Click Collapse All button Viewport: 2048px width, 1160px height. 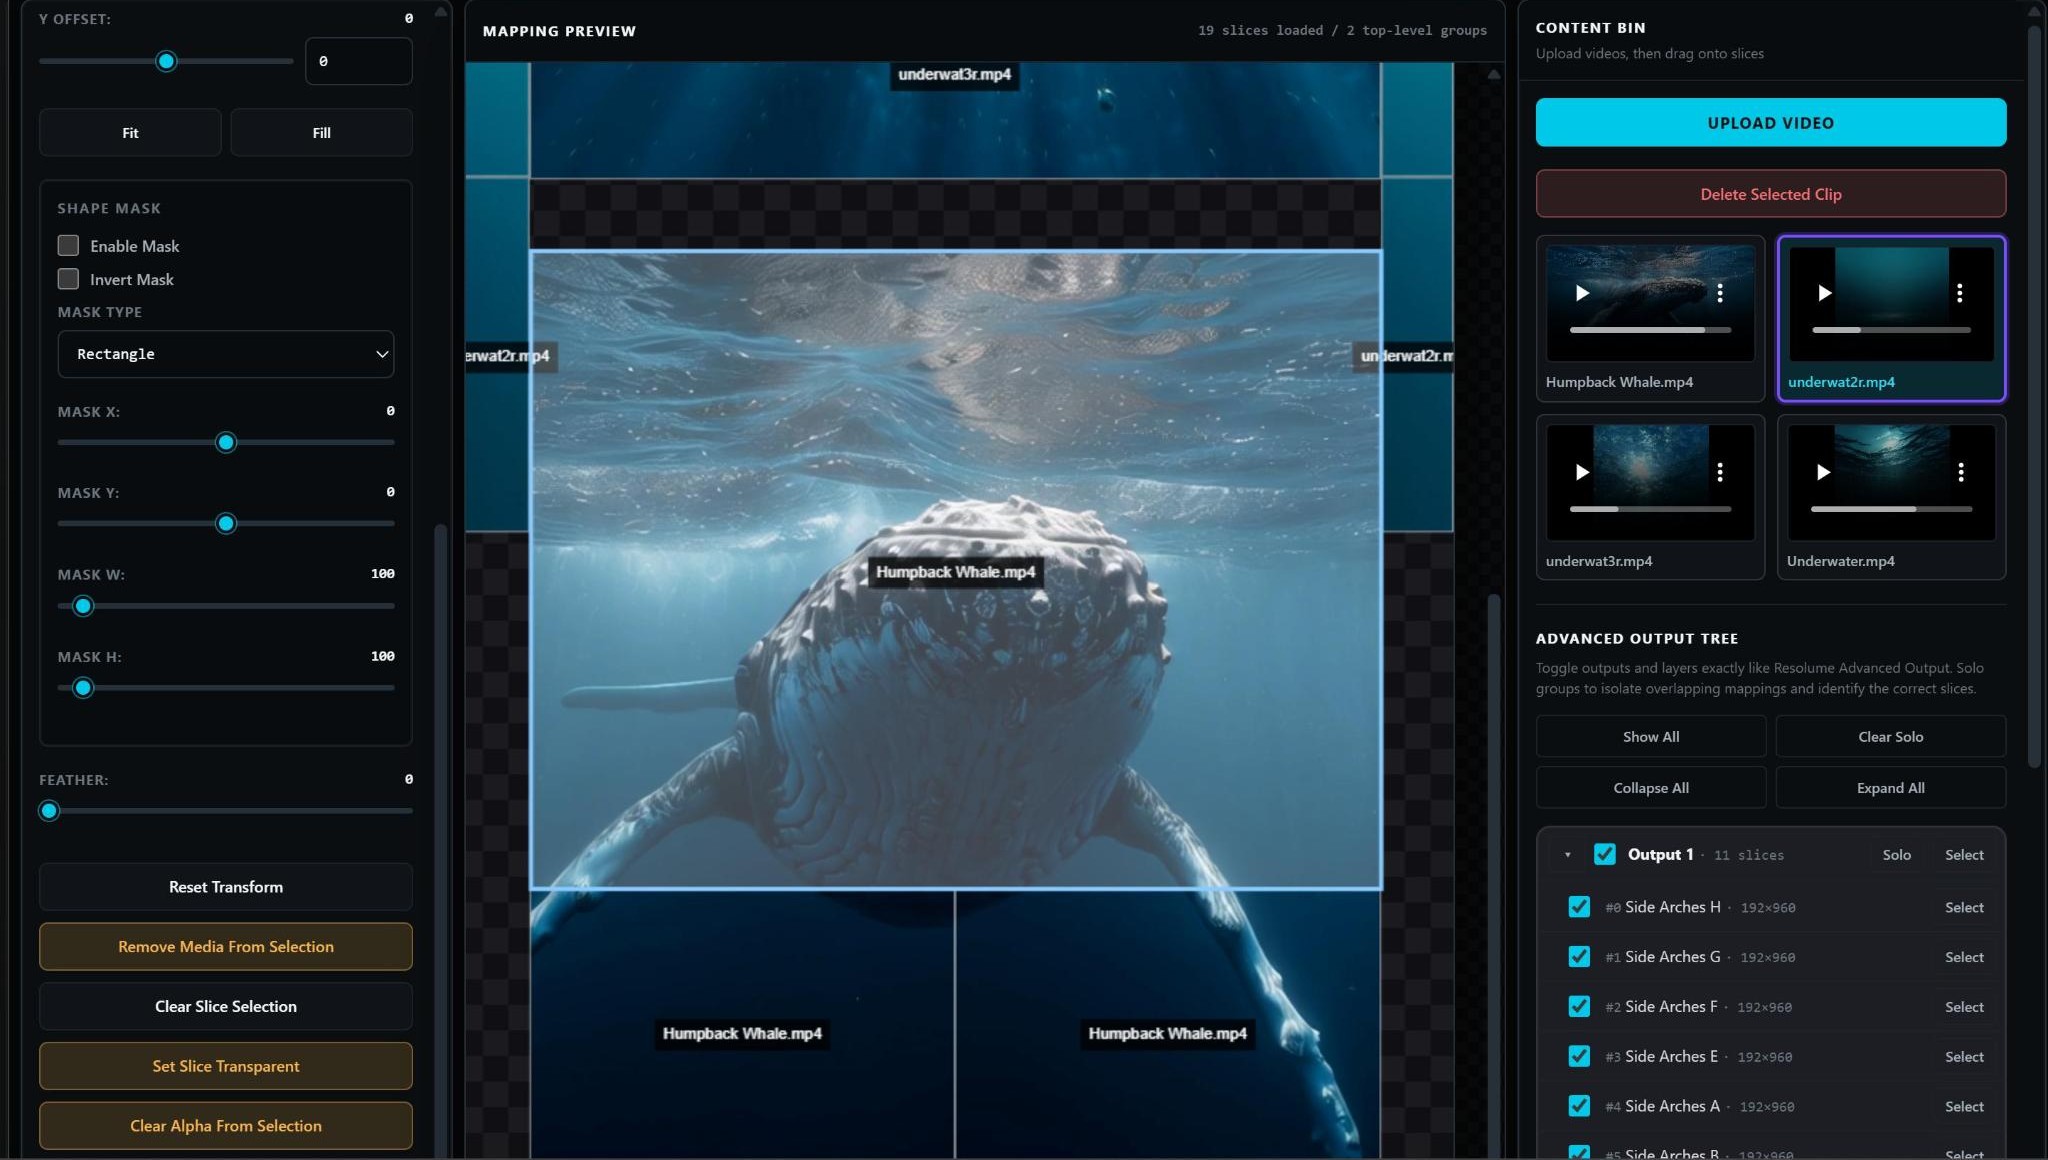click(x=1651, y=788)
